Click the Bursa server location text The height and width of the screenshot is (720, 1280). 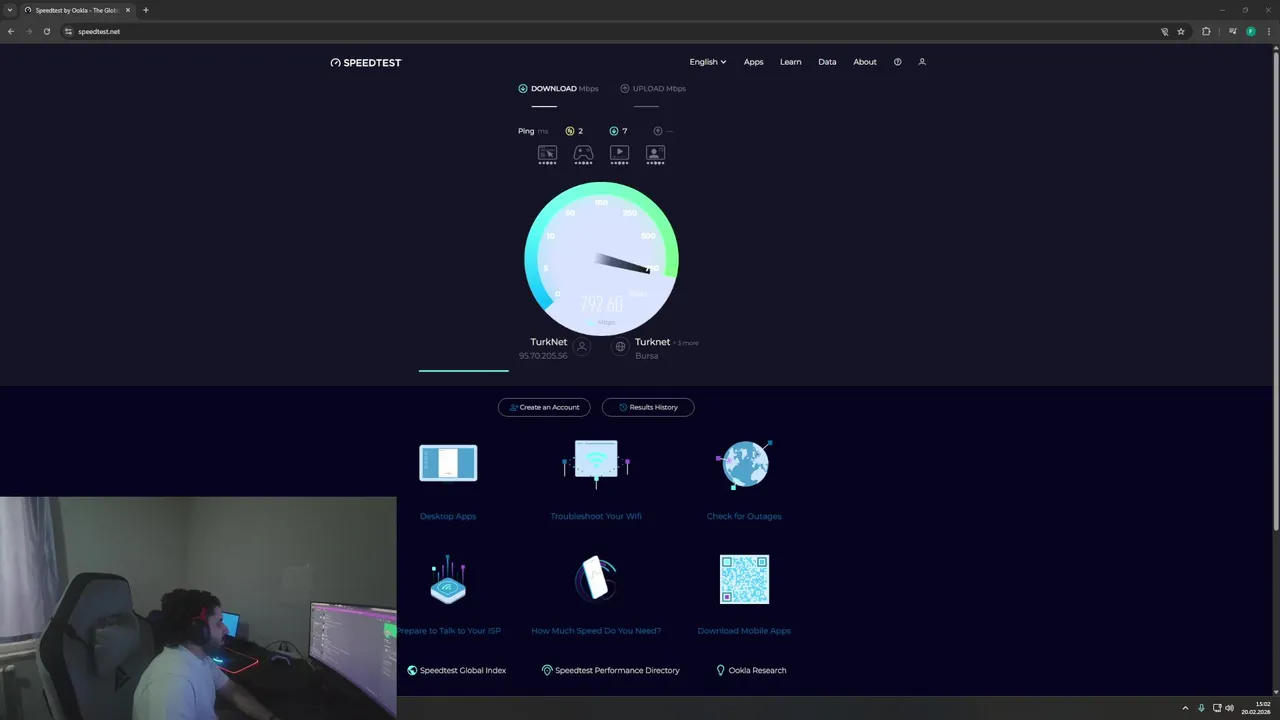pos(646,356)
